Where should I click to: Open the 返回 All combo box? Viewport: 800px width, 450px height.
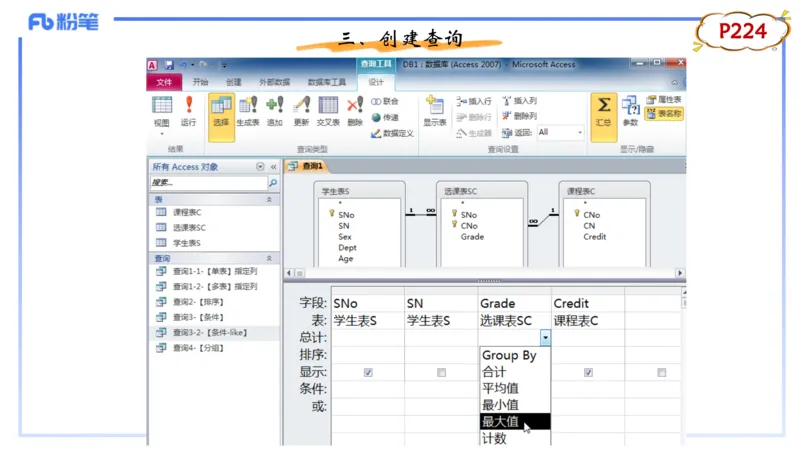pyautogui.click(x=560, y=132)
